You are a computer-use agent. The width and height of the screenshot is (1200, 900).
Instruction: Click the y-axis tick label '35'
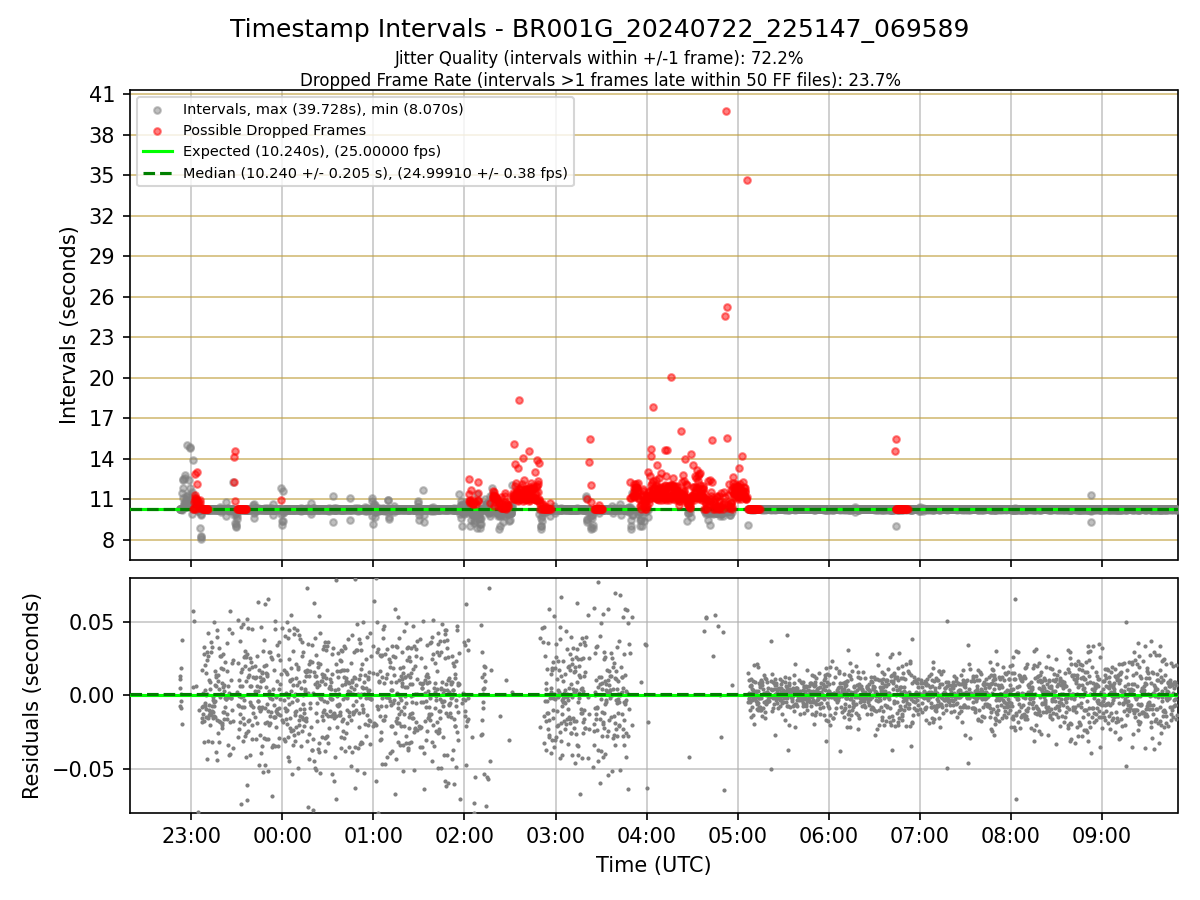click(102, 175)
